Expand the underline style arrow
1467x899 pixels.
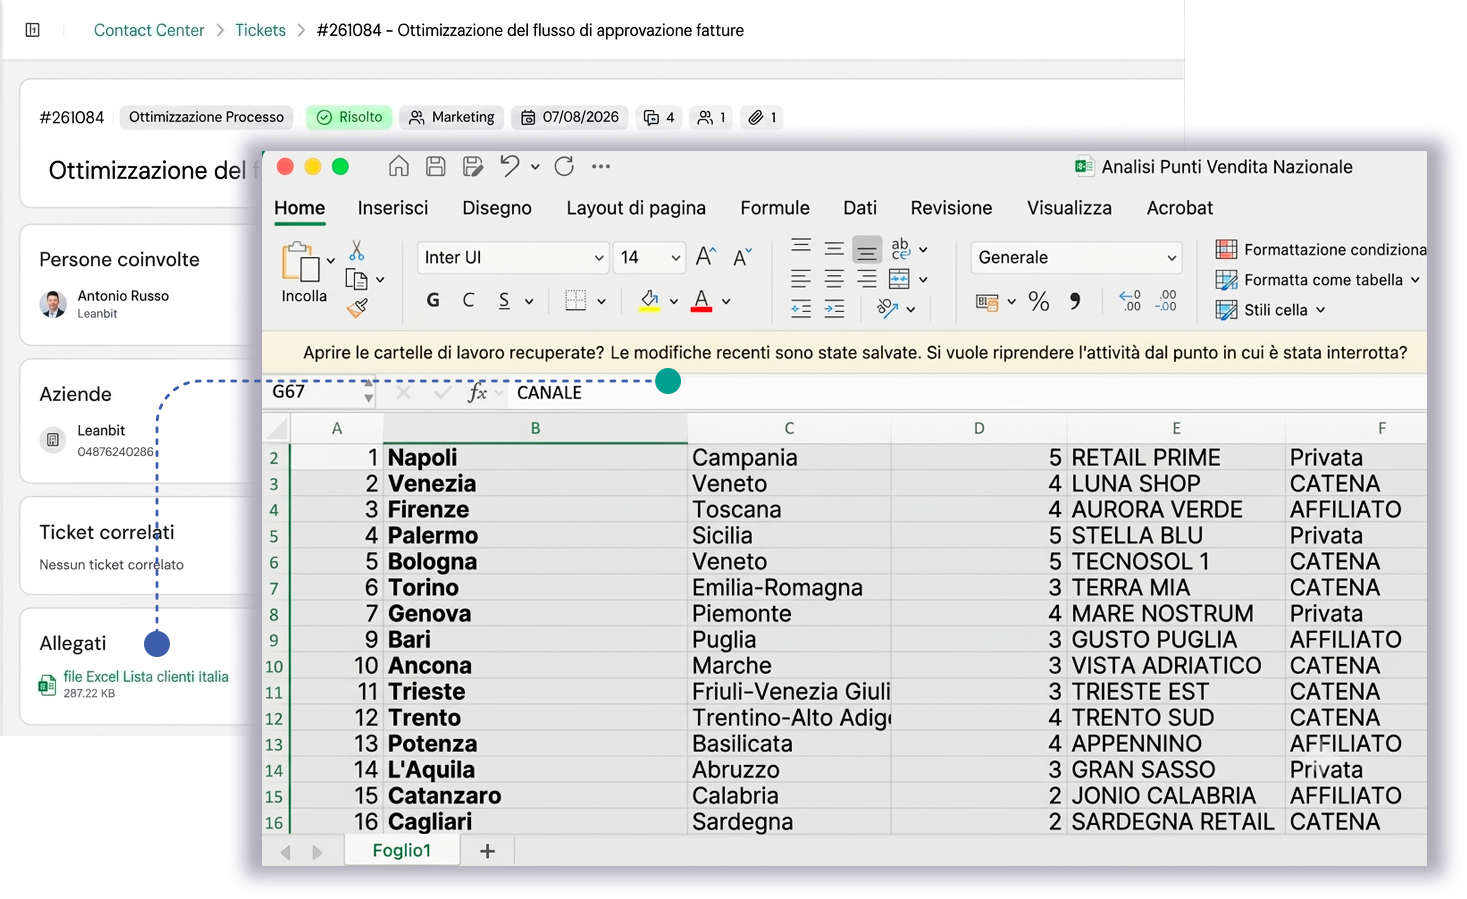click(529, 301)
